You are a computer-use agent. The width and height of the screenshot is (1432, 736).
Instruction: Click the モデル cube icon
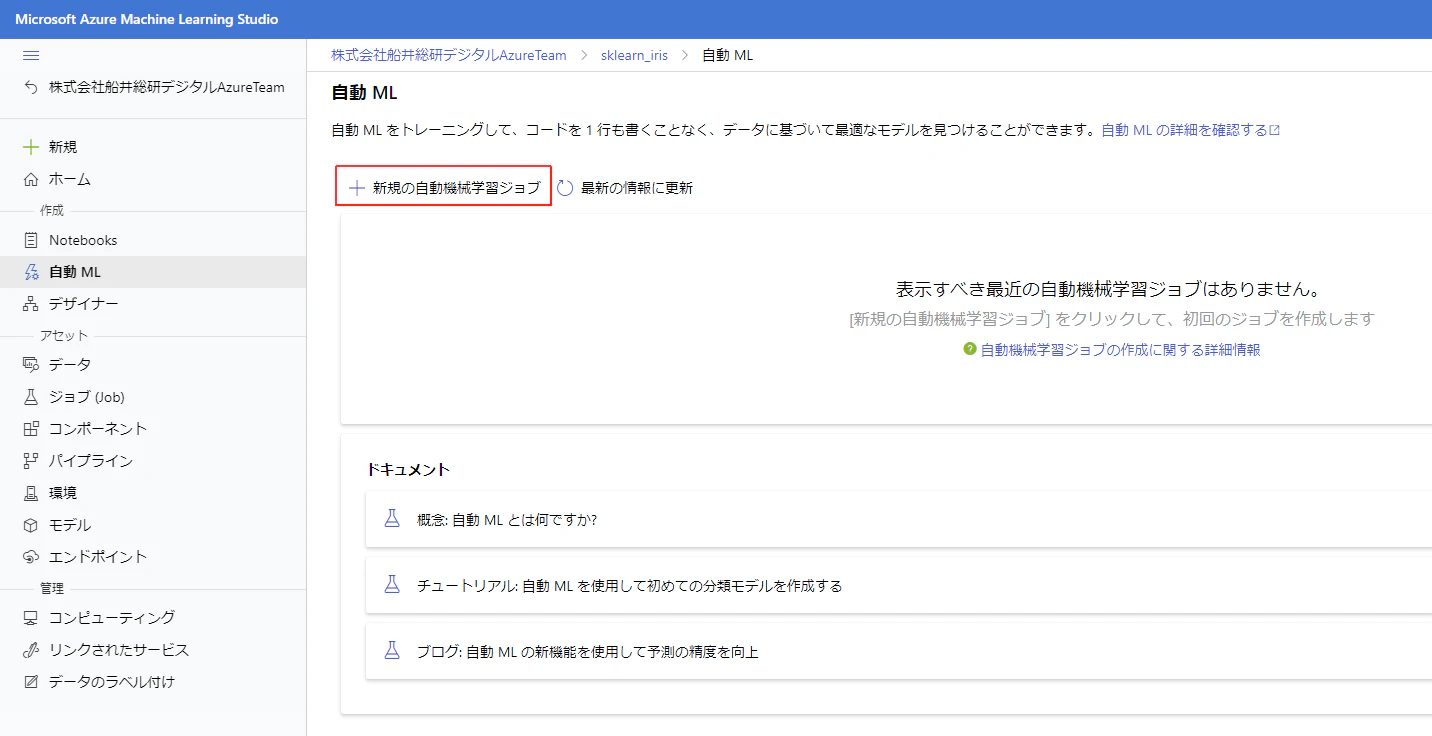click(x=31, y=525)
